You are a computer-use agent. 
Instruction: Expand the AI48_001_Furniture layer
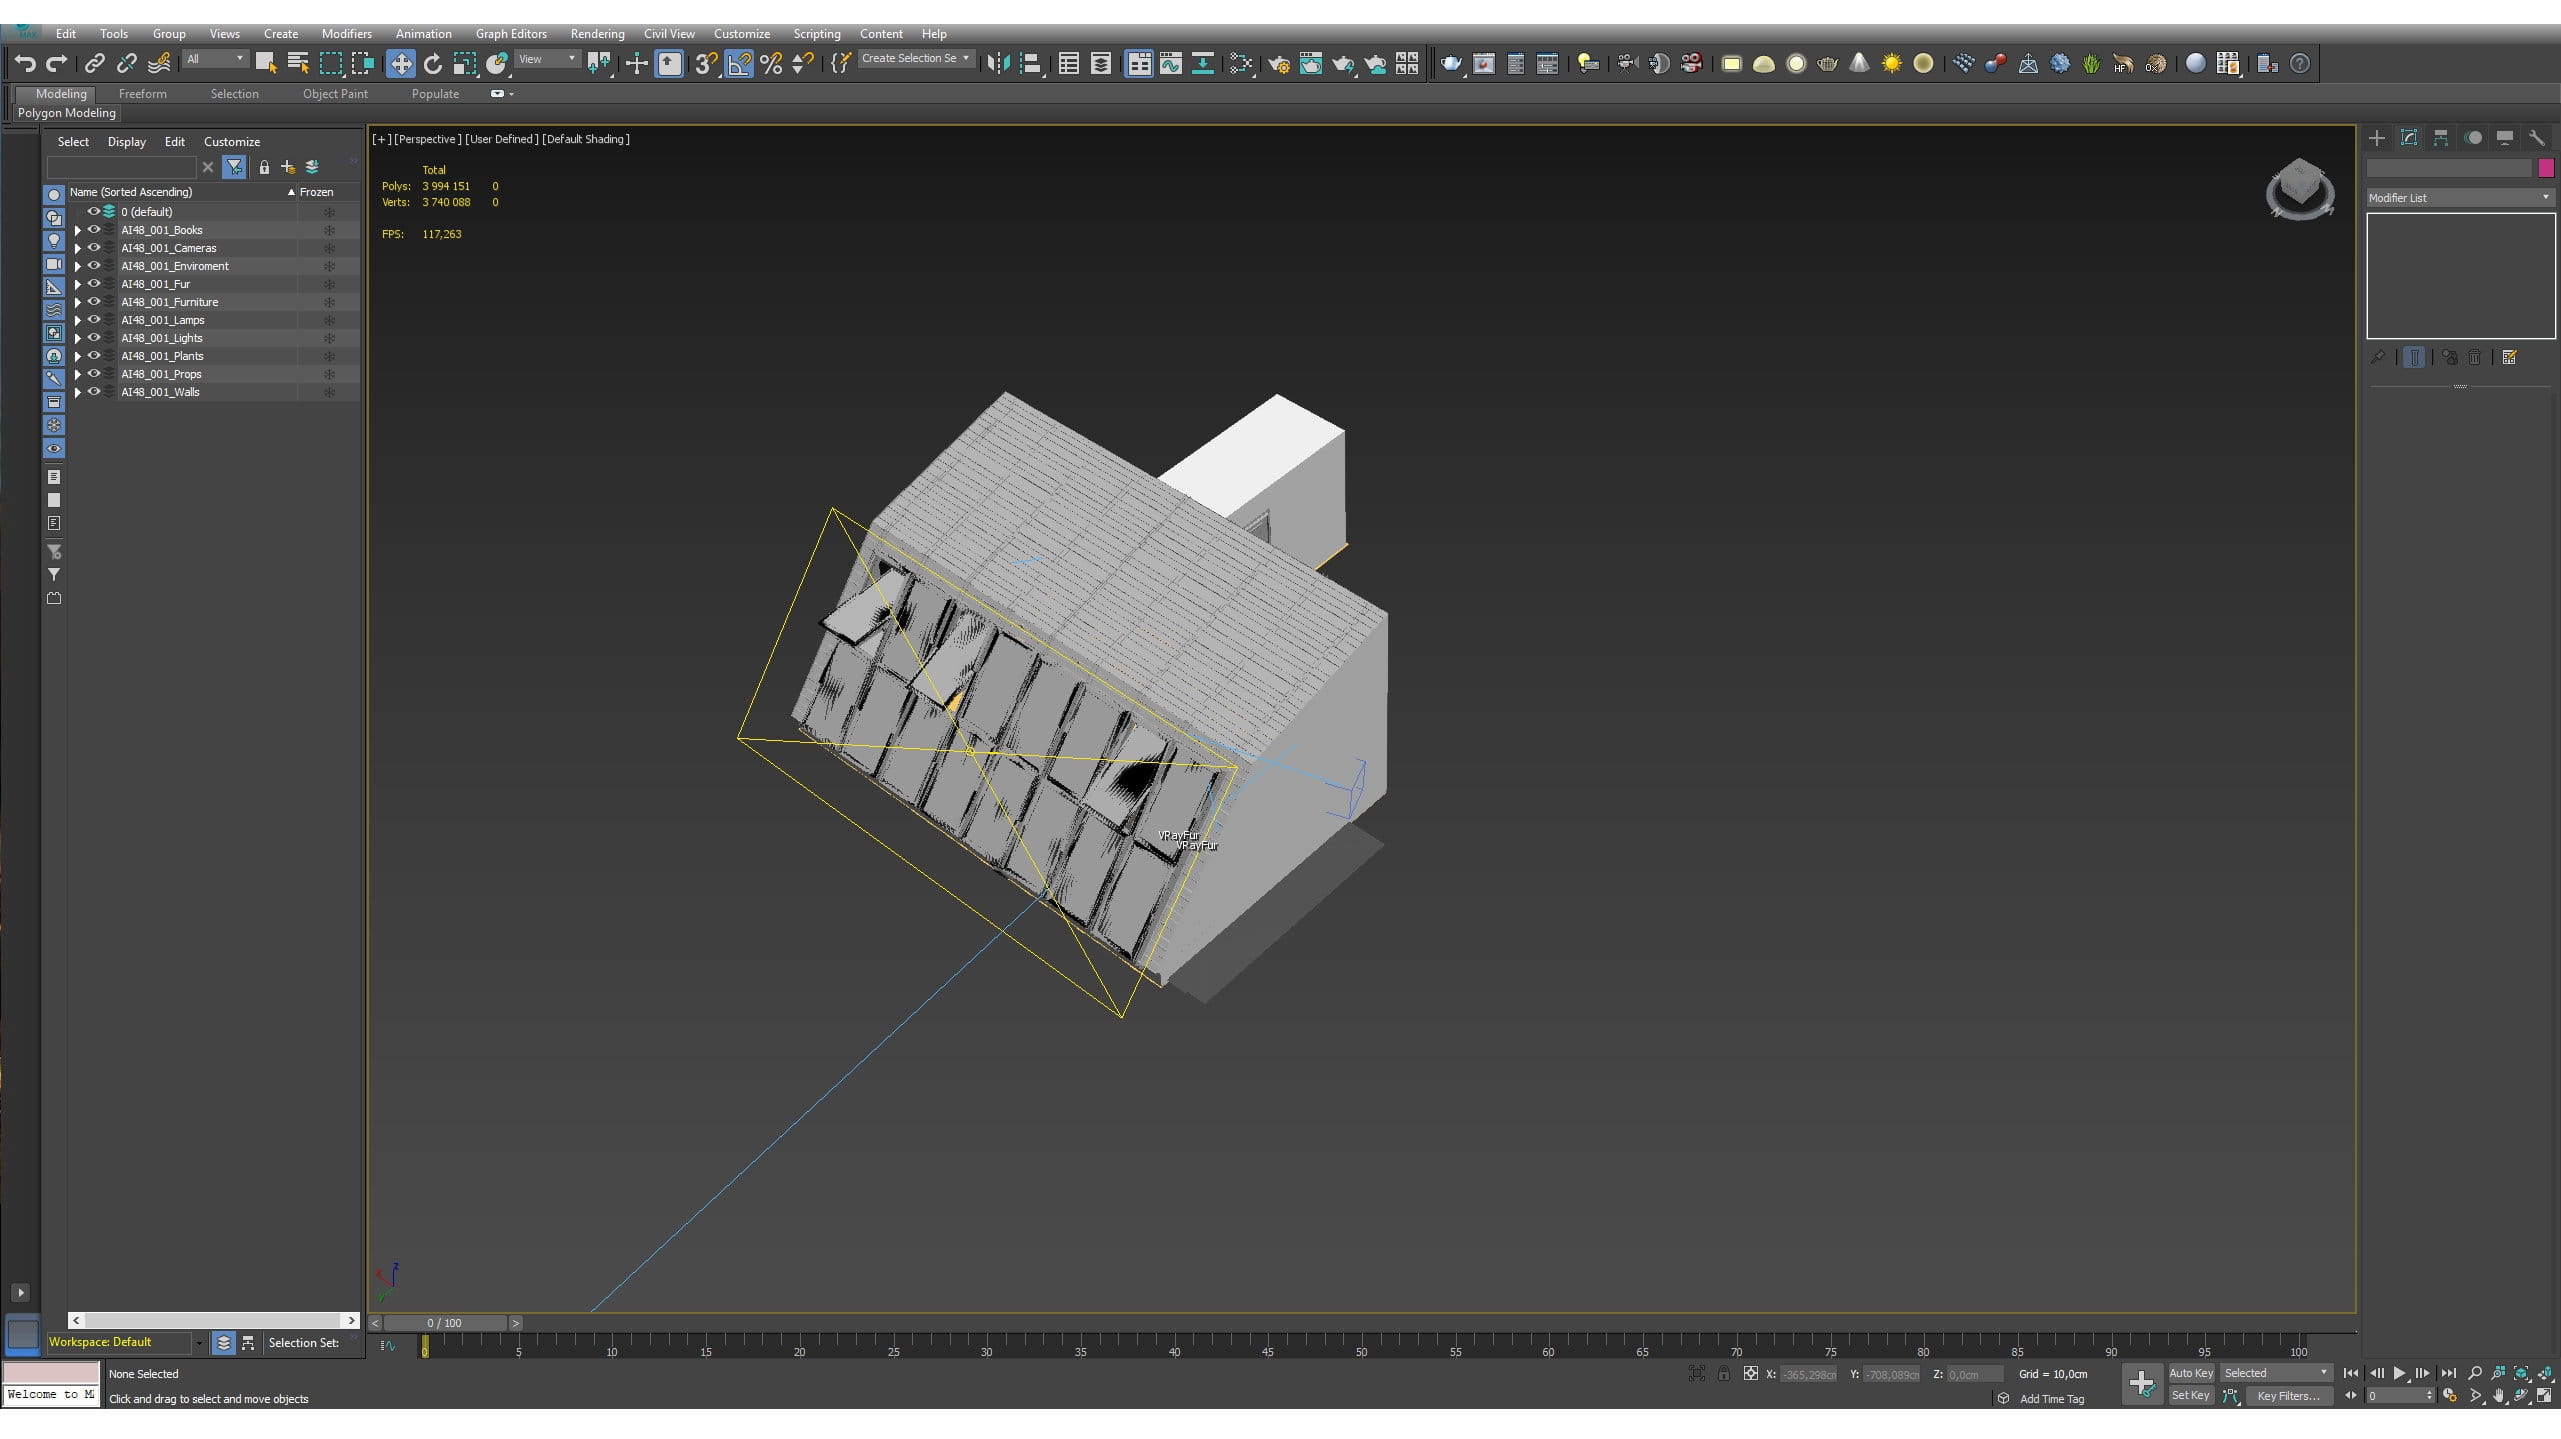78,302
